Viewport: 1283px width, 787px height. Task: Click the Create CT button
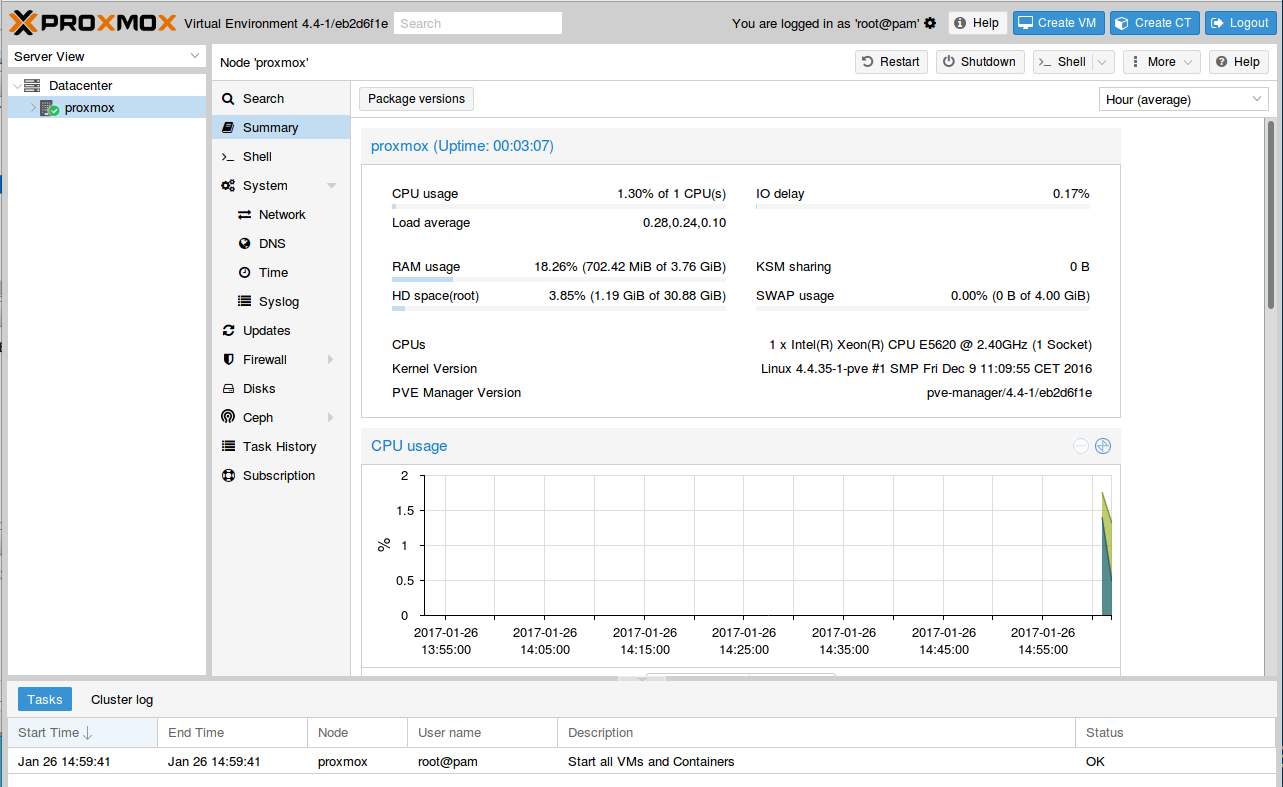(1155, 23)
